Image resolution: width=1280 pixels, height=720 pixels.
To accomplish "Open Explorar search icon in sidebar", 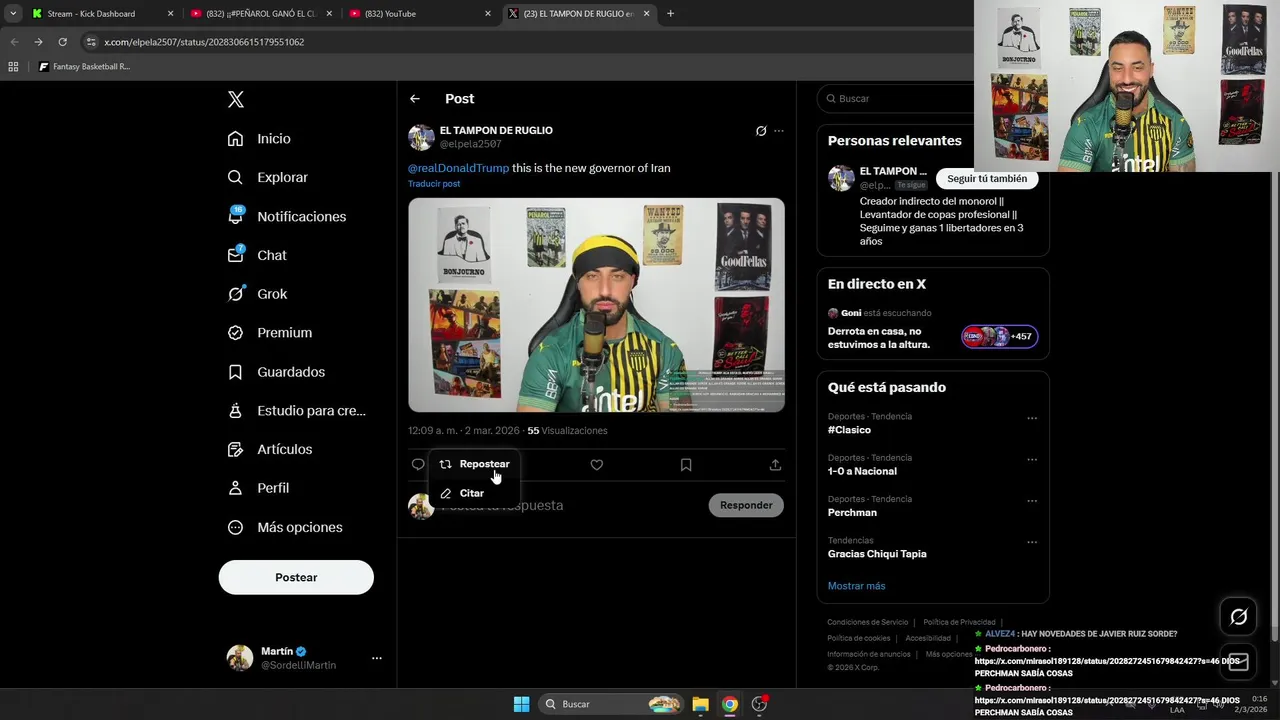I will [235, 177].
